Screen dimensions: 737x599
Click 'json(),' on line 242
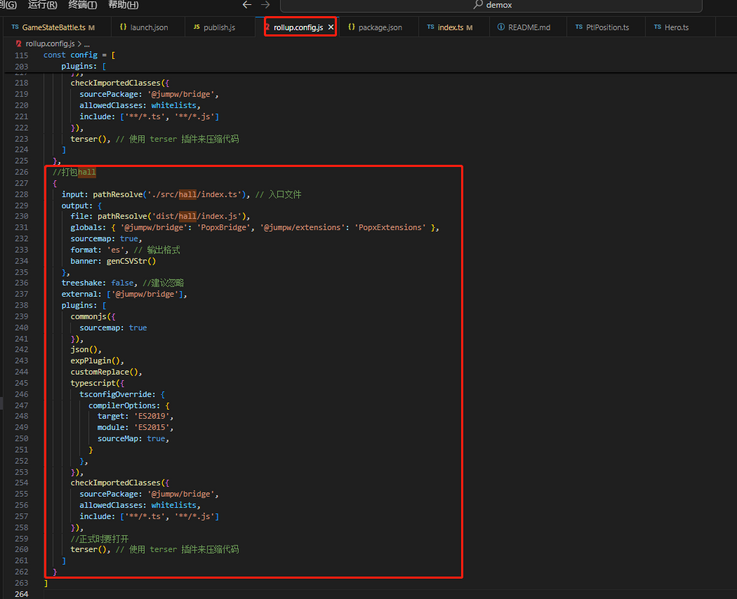[x=86, y=350]
